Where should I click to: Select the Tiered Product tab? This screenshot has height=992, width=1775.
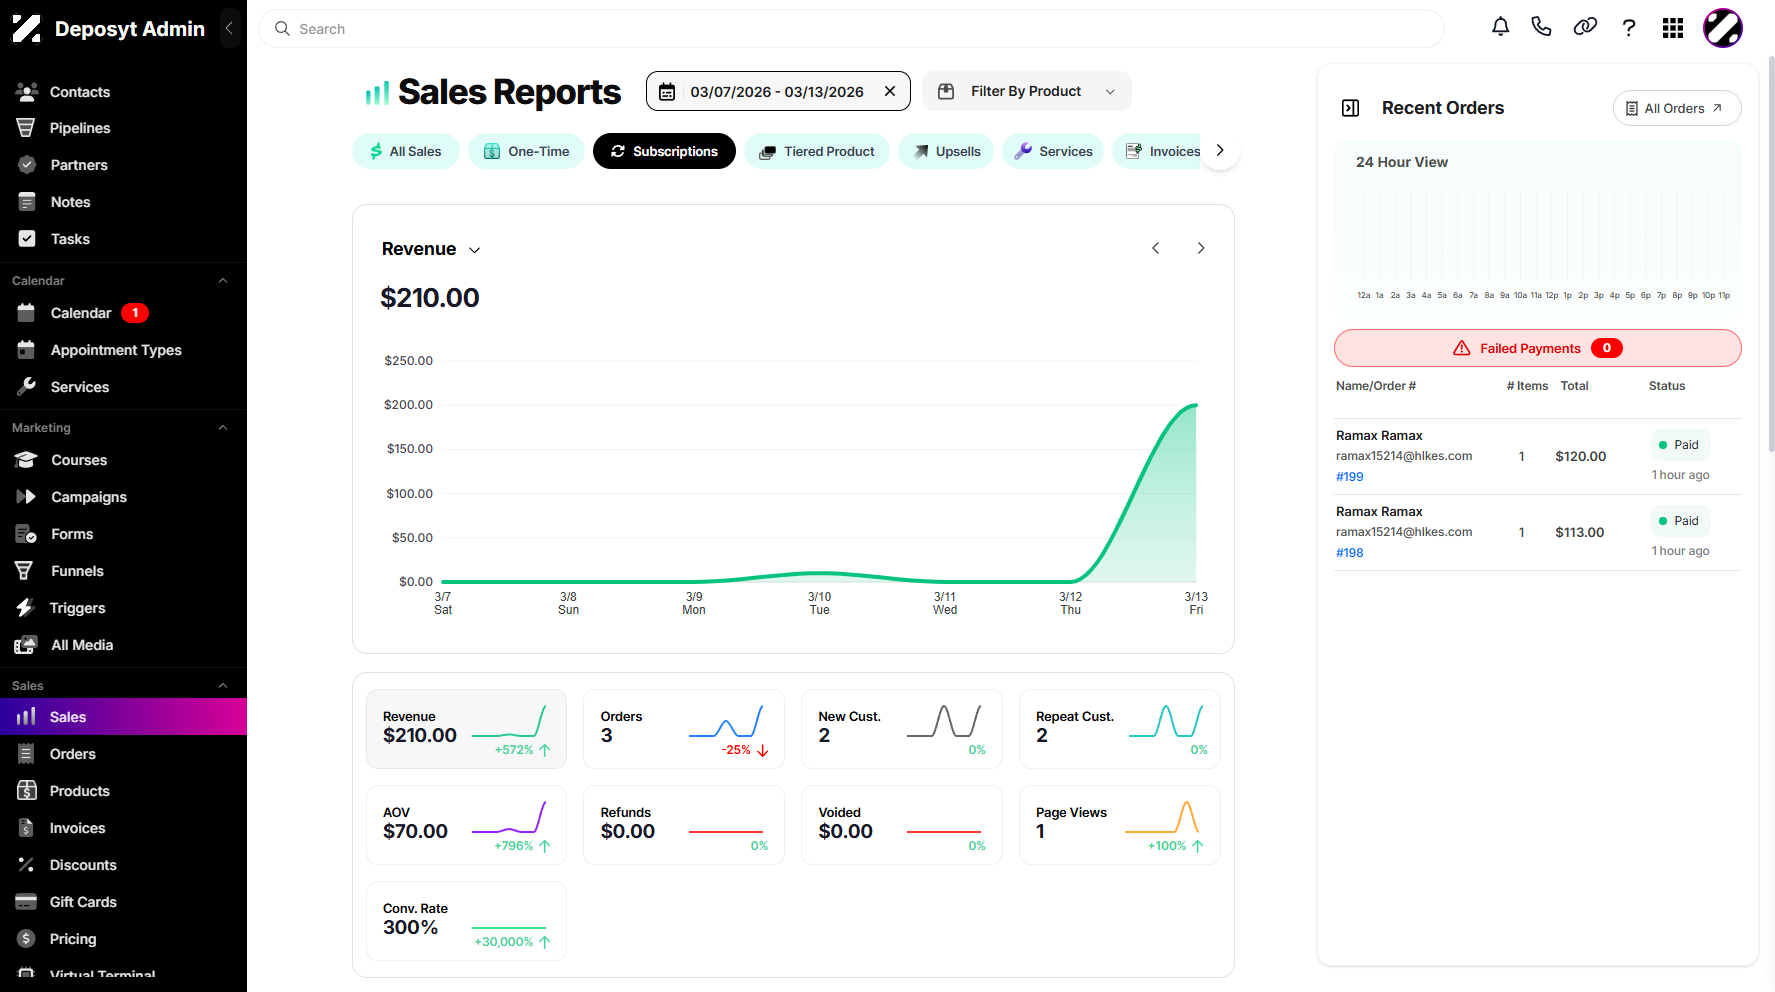pos(817,151)
